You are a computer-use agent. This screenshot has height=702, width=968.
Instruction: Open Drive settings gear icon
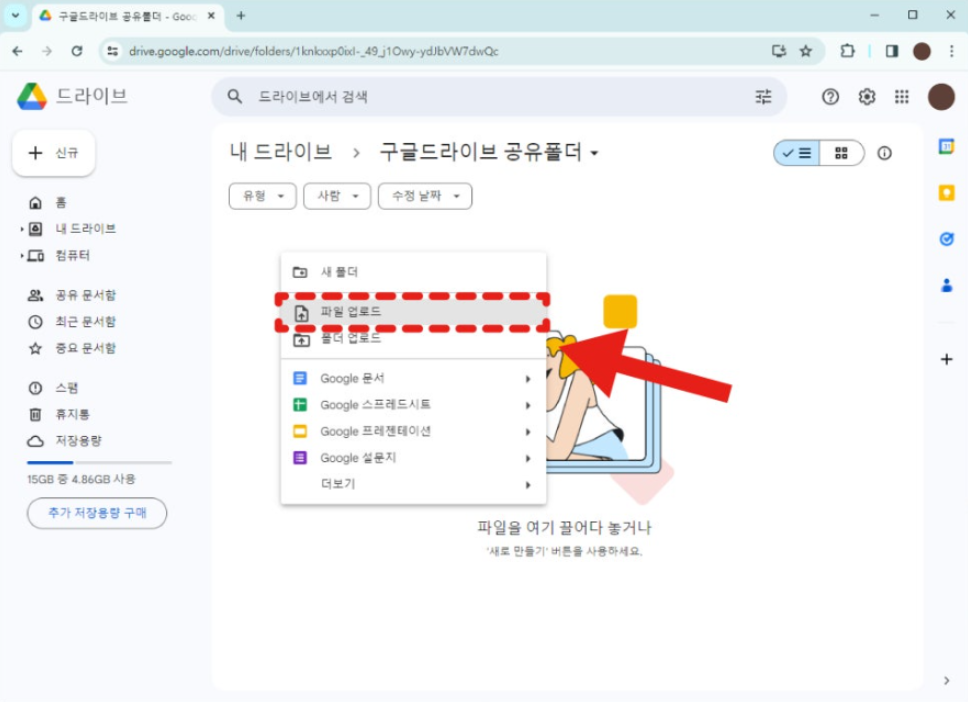pos(867,96)
